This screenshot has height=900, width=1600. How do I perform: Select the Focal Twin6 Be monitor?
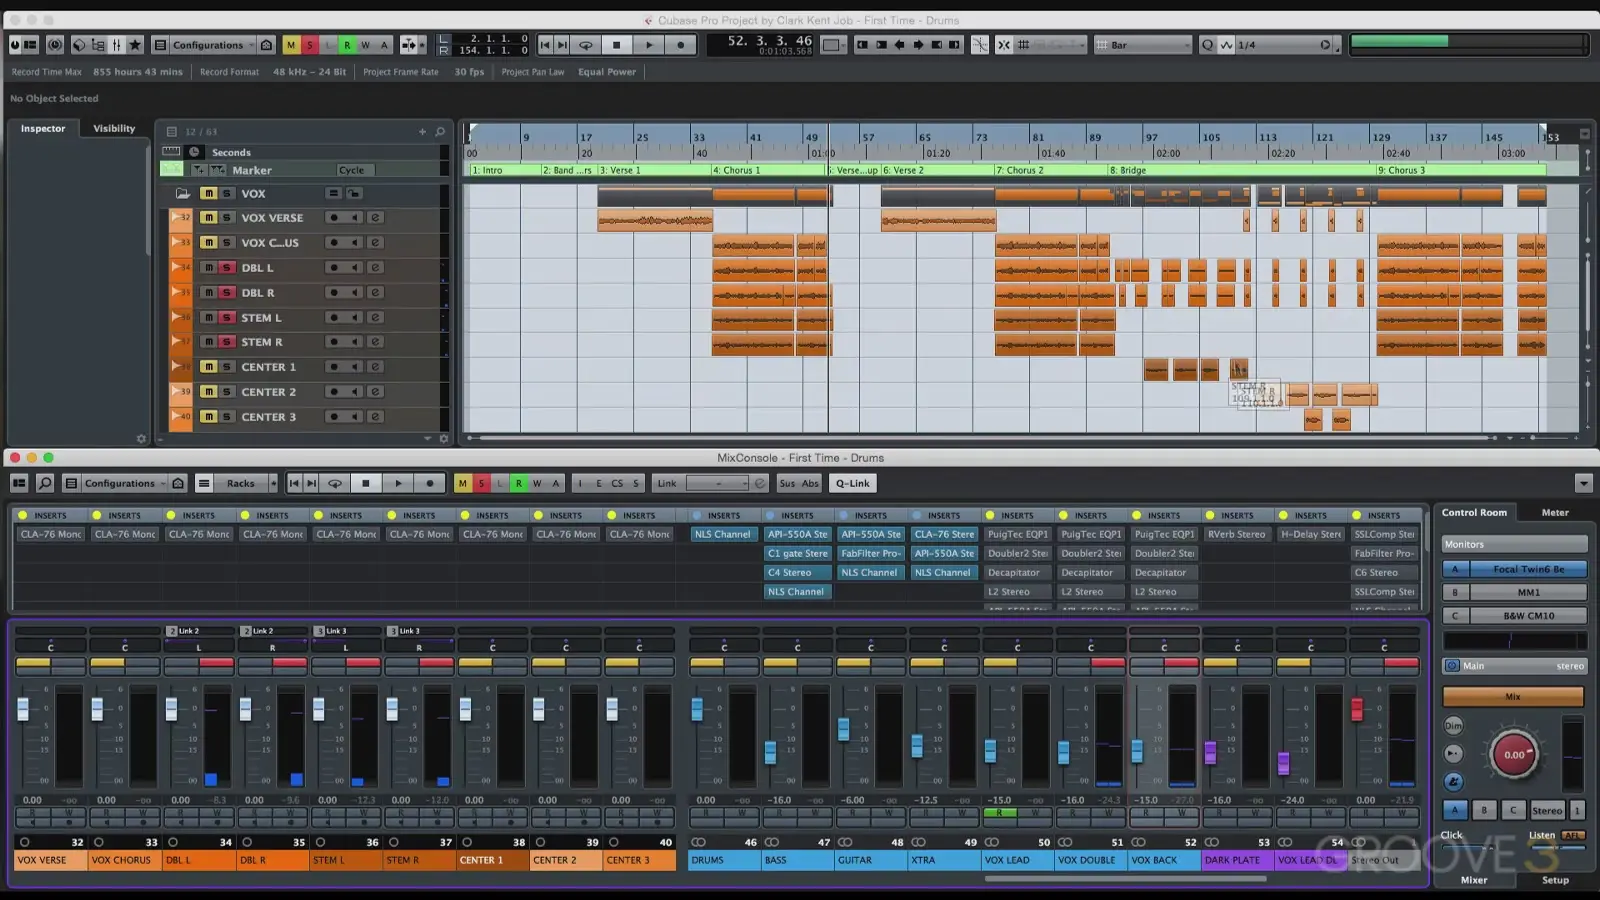1527,570
